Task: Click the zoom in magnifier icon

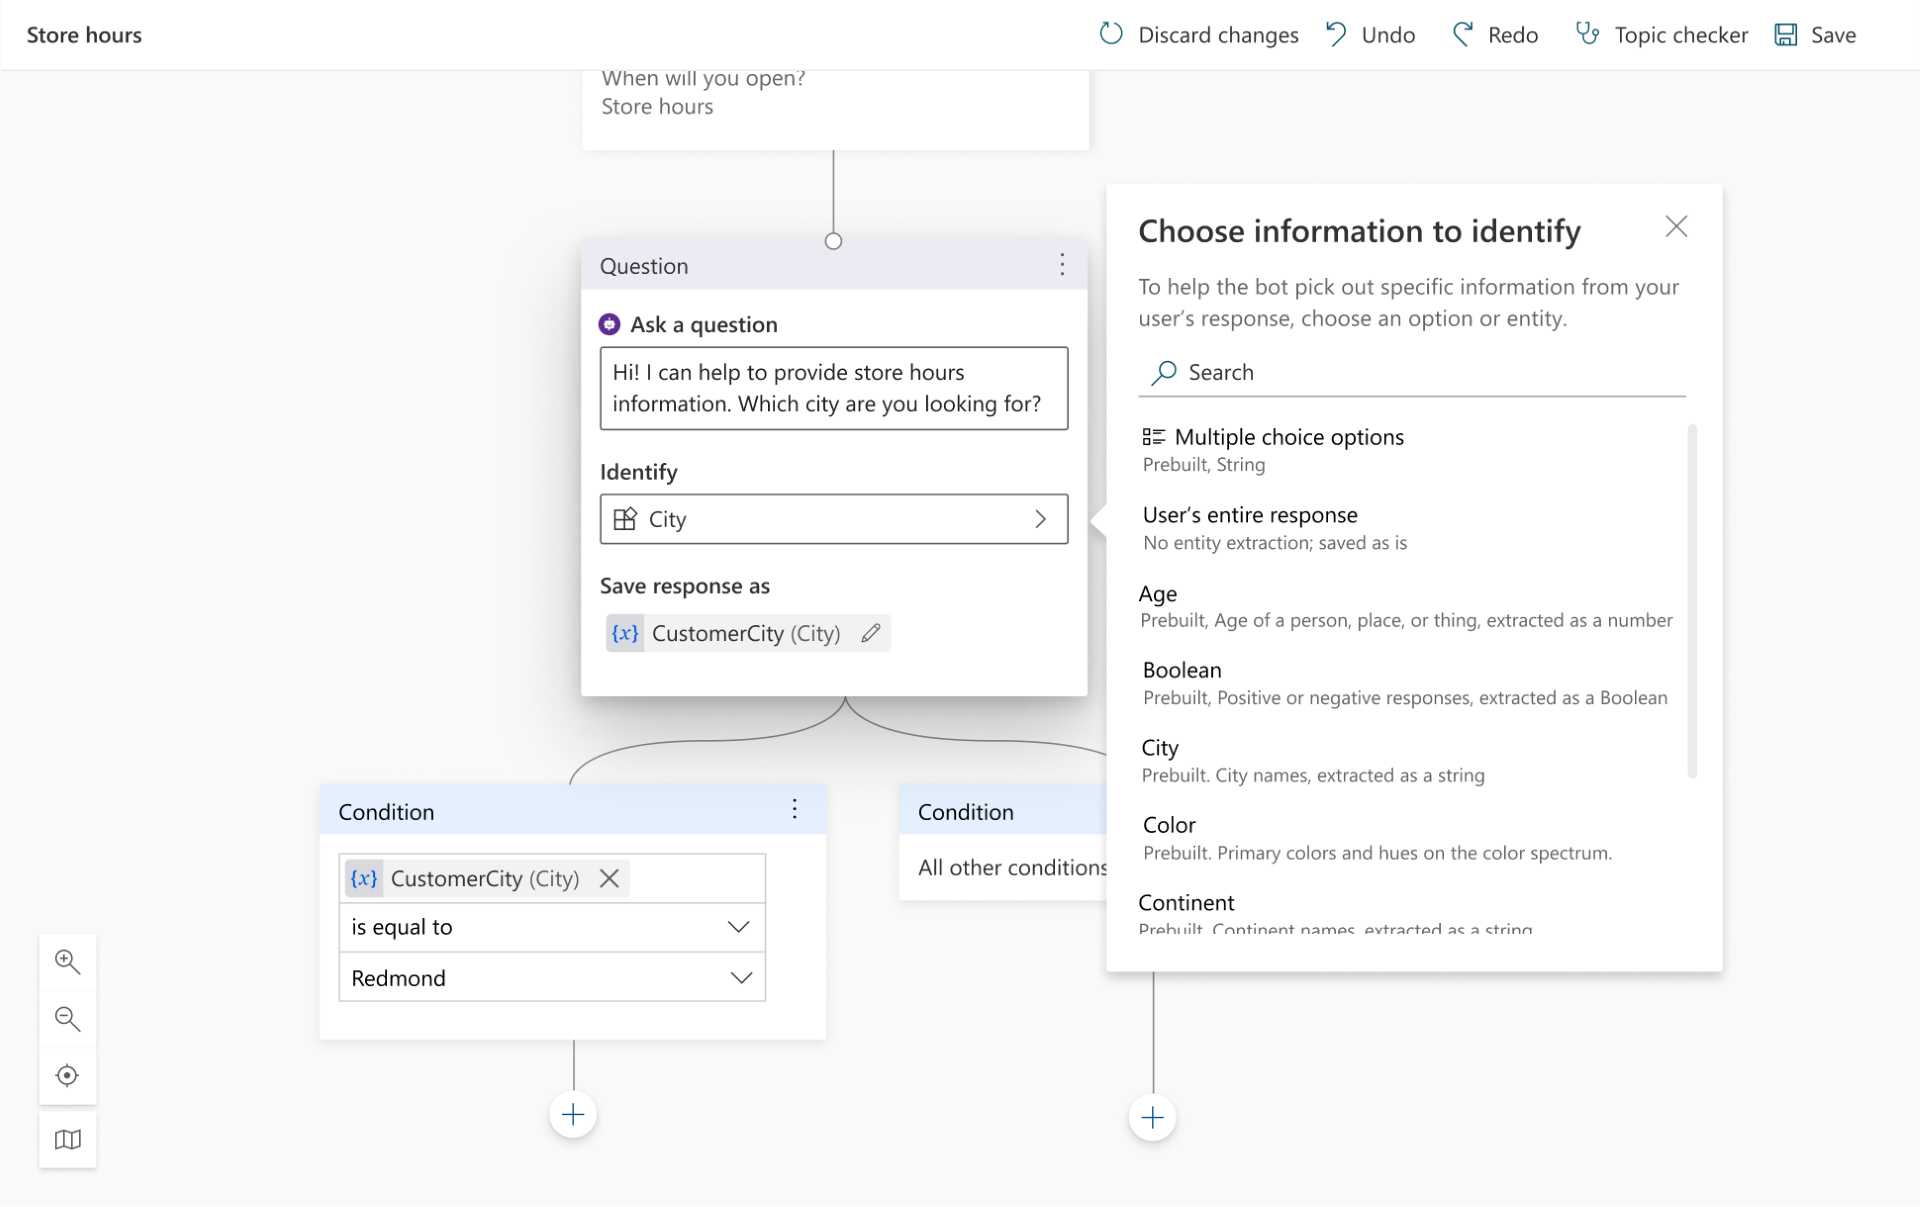Action: tap(67, 962)
